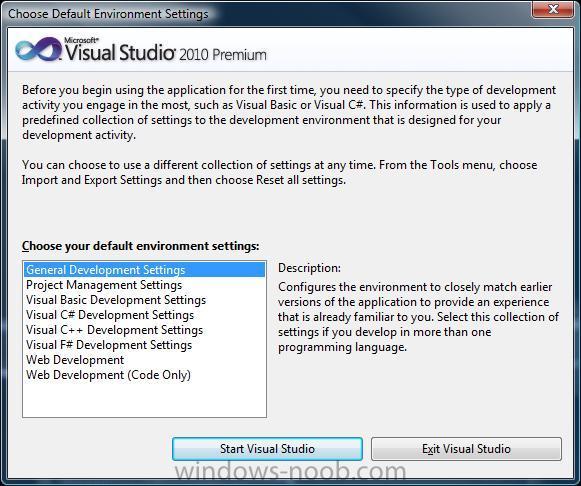Click the Start Visual Studio button
Screen dimensions: 581x486
pos(267,449)
